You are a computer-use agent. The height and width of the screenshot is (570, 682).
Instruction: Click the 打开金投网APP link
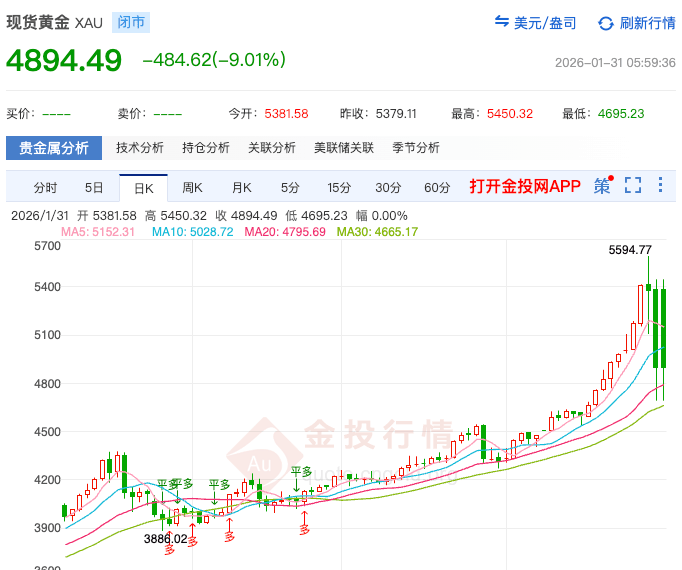tap(525, 187)
